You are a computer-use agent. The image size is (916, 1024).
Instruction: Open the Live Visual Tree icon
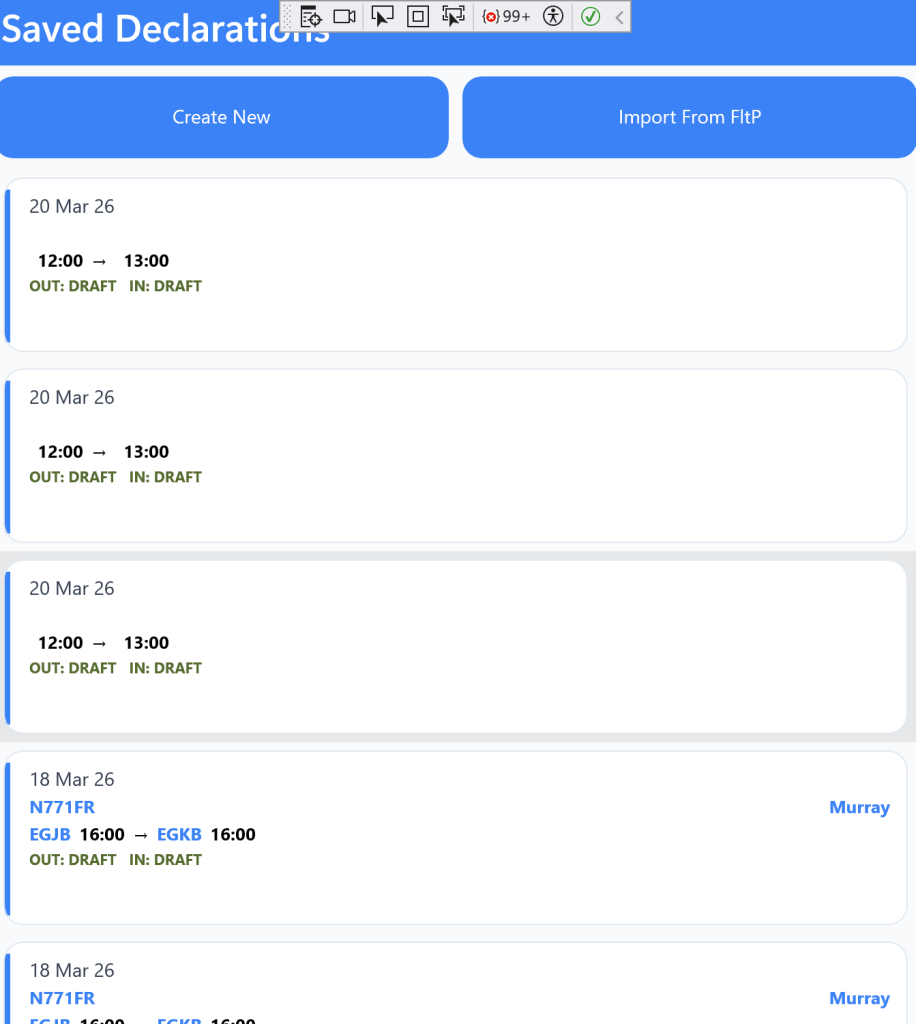310,16
